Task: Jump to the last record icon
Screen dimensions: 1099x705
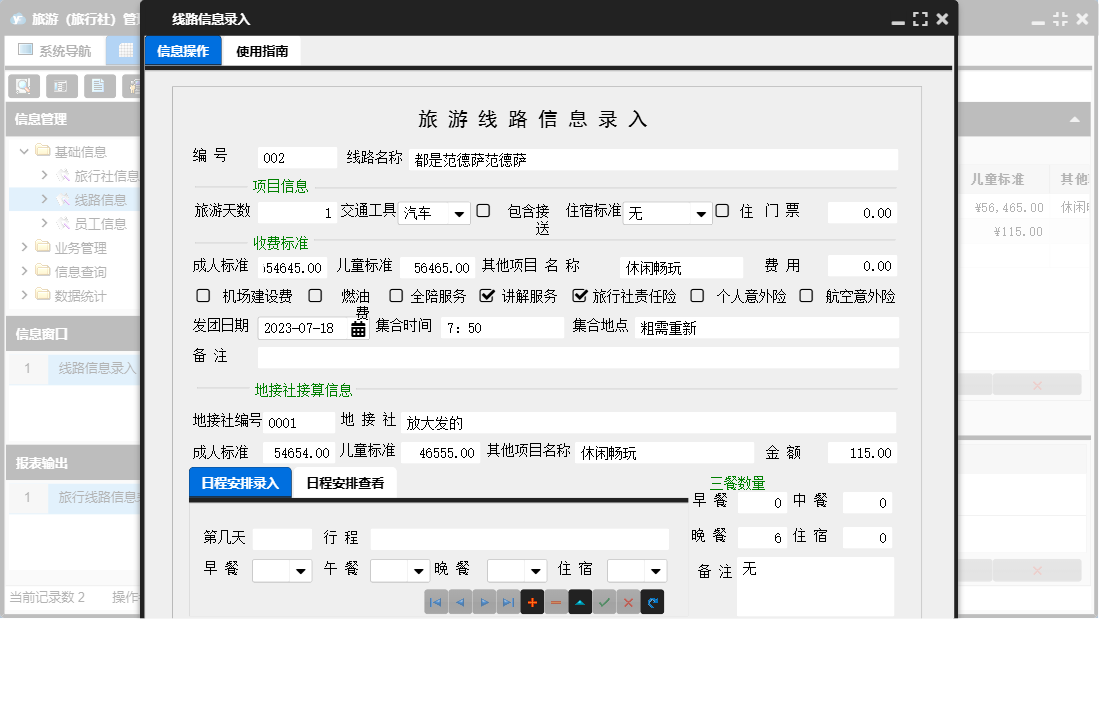Action: (507, 601)
